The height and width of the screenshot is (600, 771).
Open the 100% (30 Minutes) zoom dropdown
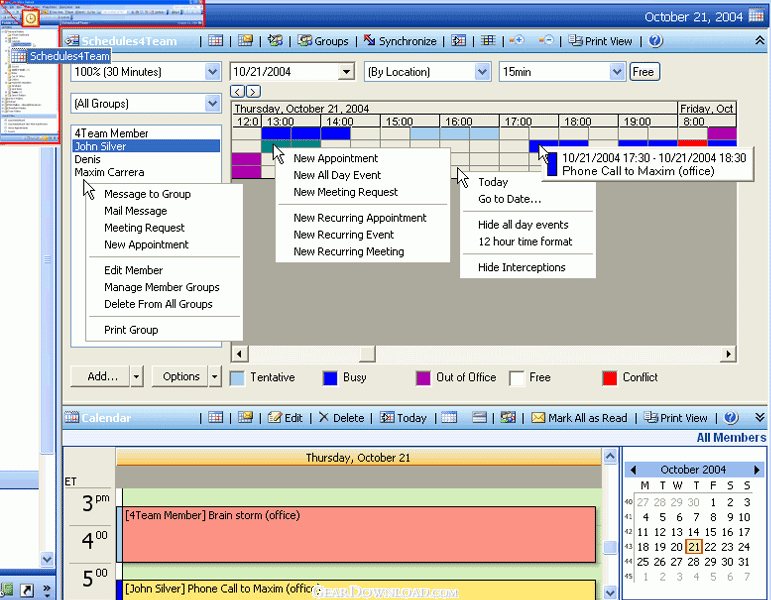point(212,72)
